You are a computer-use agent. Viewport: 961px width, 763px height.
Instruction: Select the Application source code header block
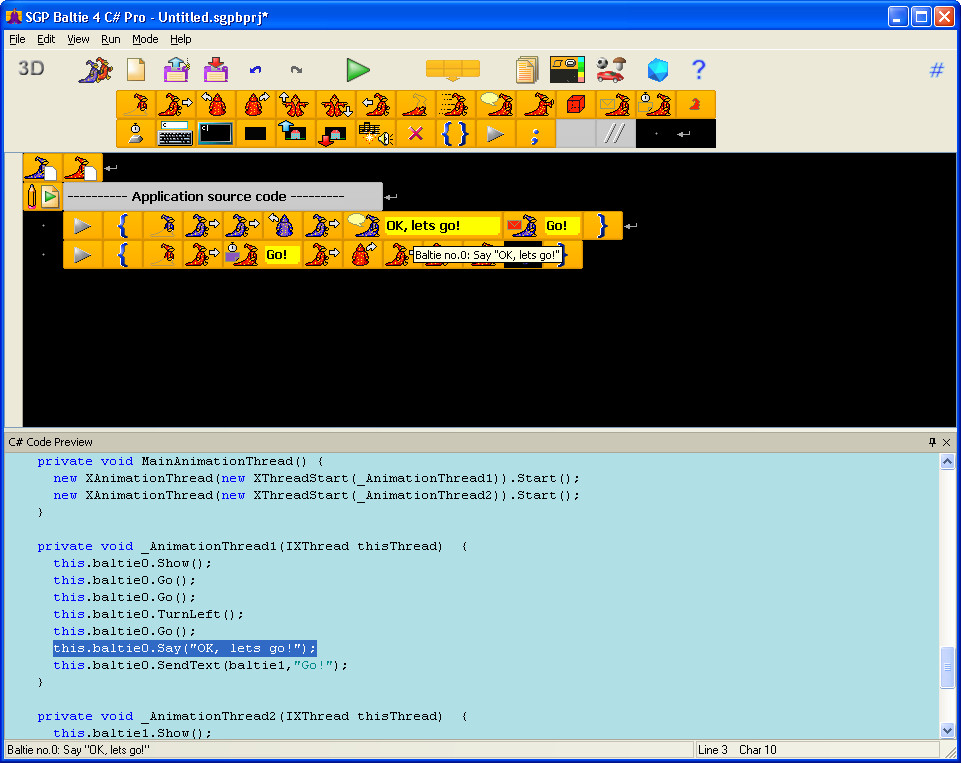tap(223, 197)
